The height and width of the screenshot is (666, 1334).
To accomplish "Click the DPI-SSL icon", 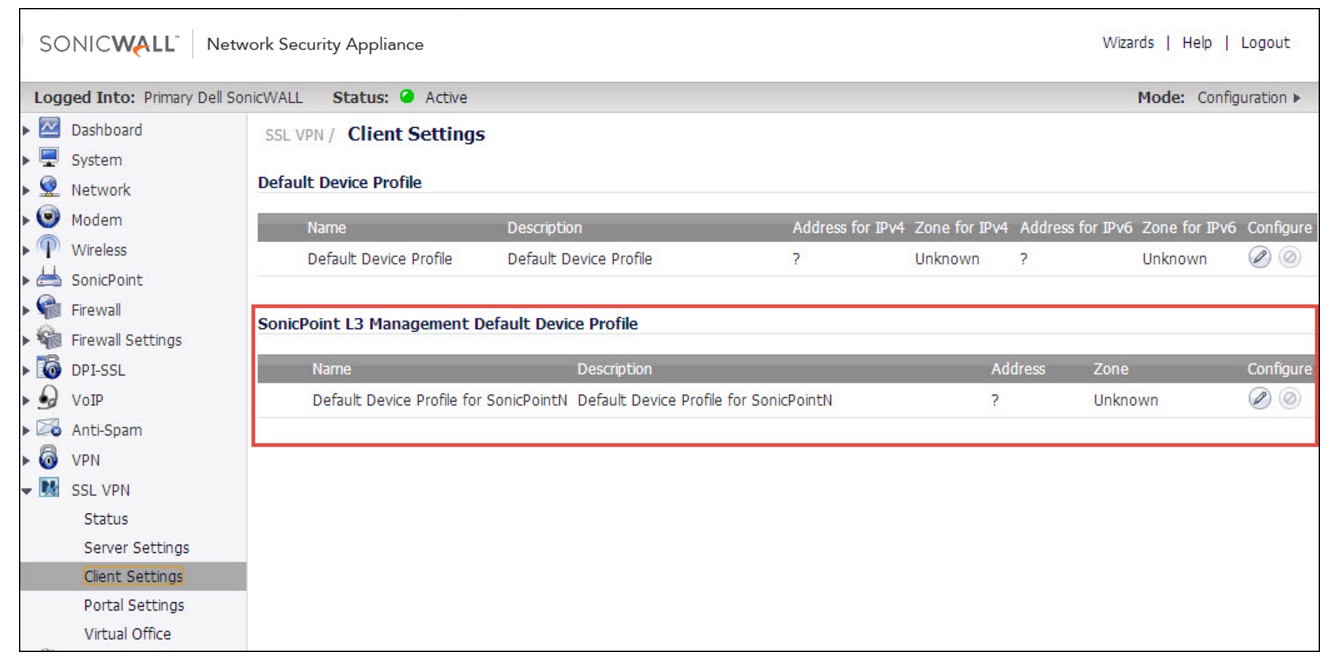I will pyautogui.click(x=48, y=369).
